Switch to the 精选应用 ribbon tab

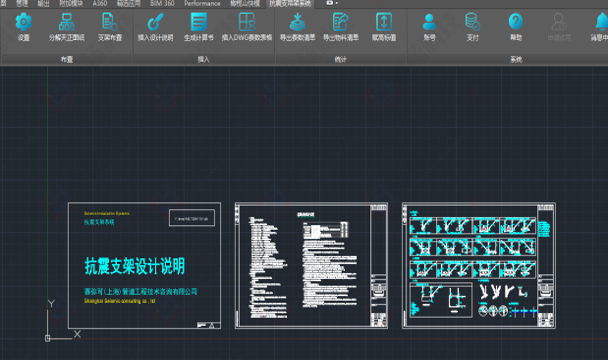click(129, 3)
